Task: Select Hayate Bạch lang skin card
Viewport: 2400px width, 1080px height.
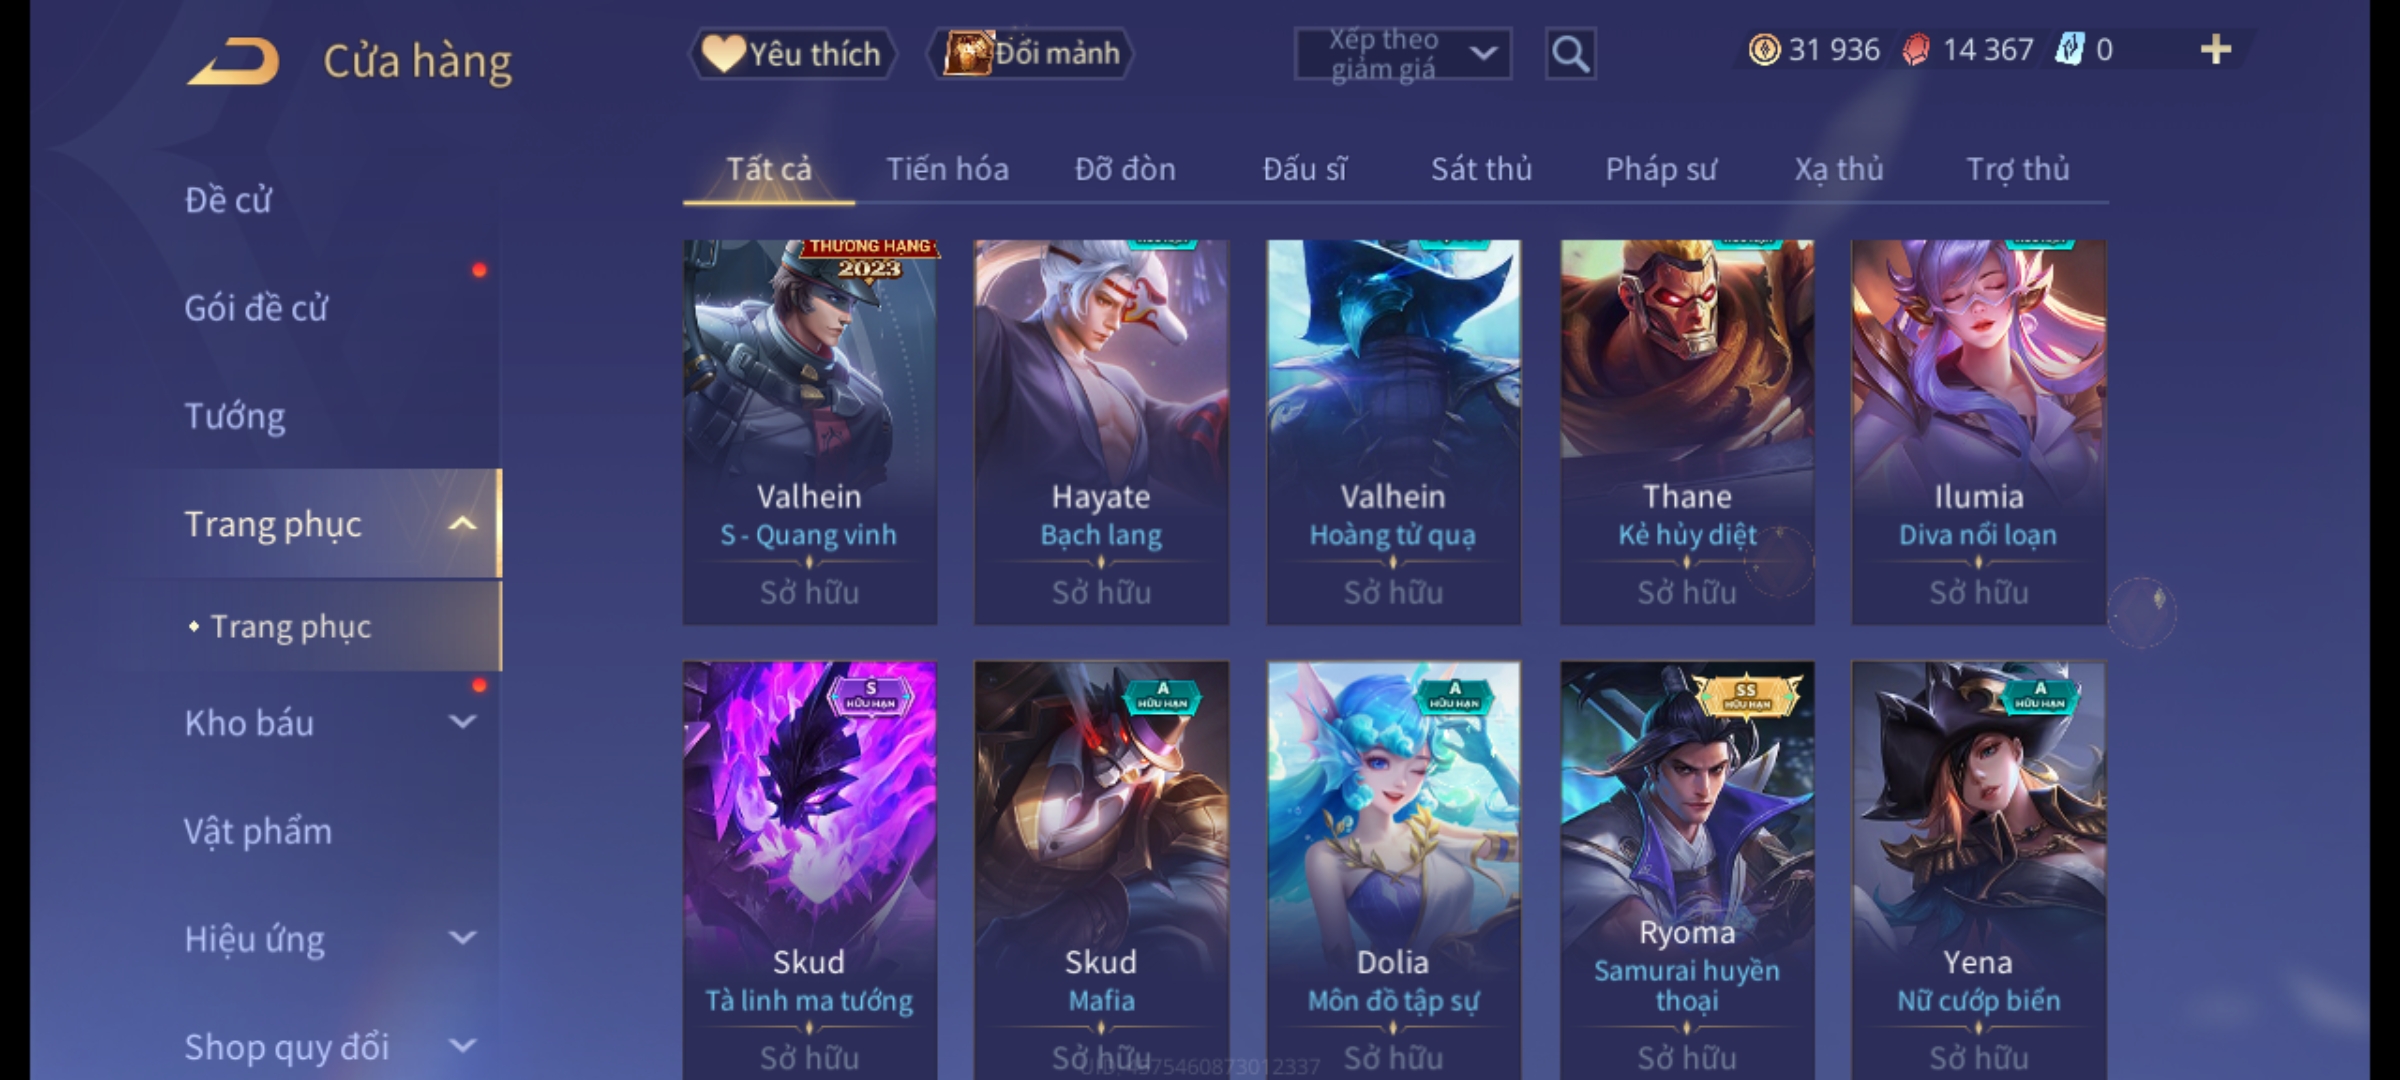Action: [1101, 432]
